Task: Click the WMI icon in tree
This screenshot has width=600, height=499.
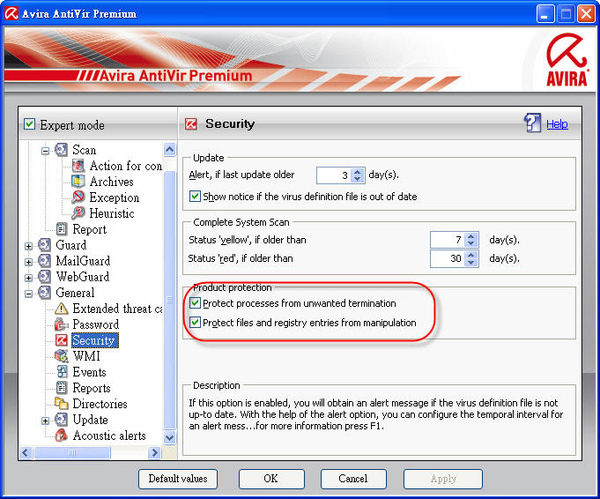Action: tap(61, 356)
